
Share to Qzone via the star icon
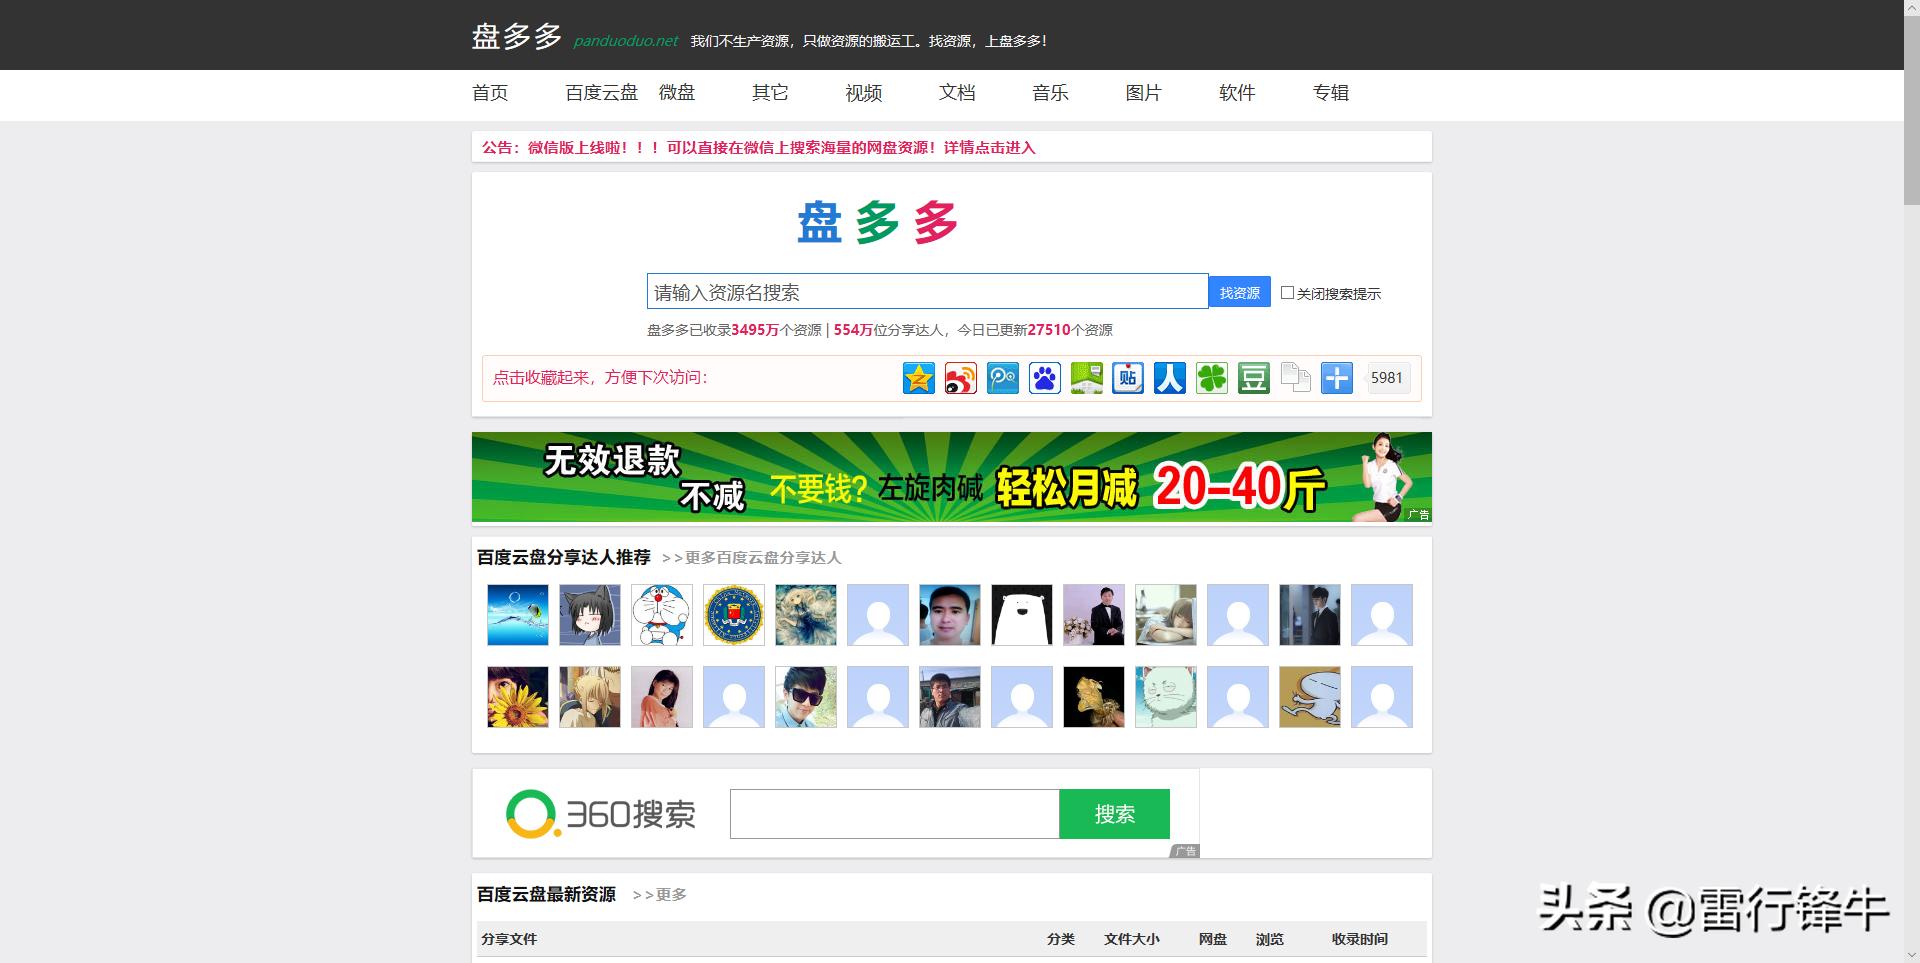[x=918, y=378]
